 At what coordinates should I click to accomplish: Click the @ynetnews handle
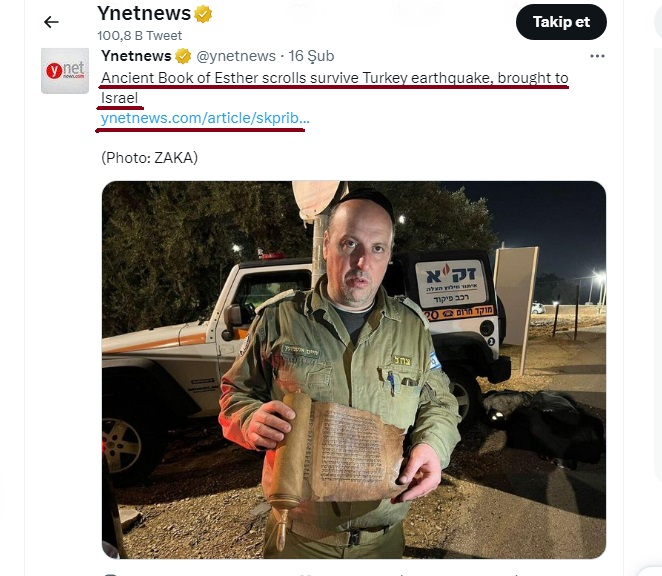coord(236,56)
